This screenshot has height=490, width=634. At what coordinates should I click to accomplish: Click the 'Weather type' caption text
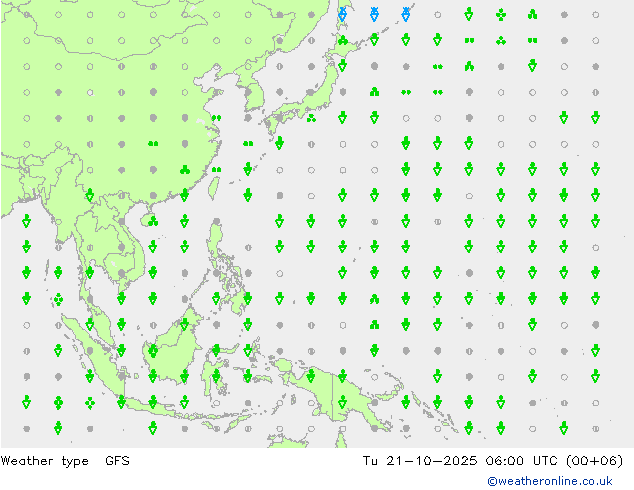tap(44, 461)
